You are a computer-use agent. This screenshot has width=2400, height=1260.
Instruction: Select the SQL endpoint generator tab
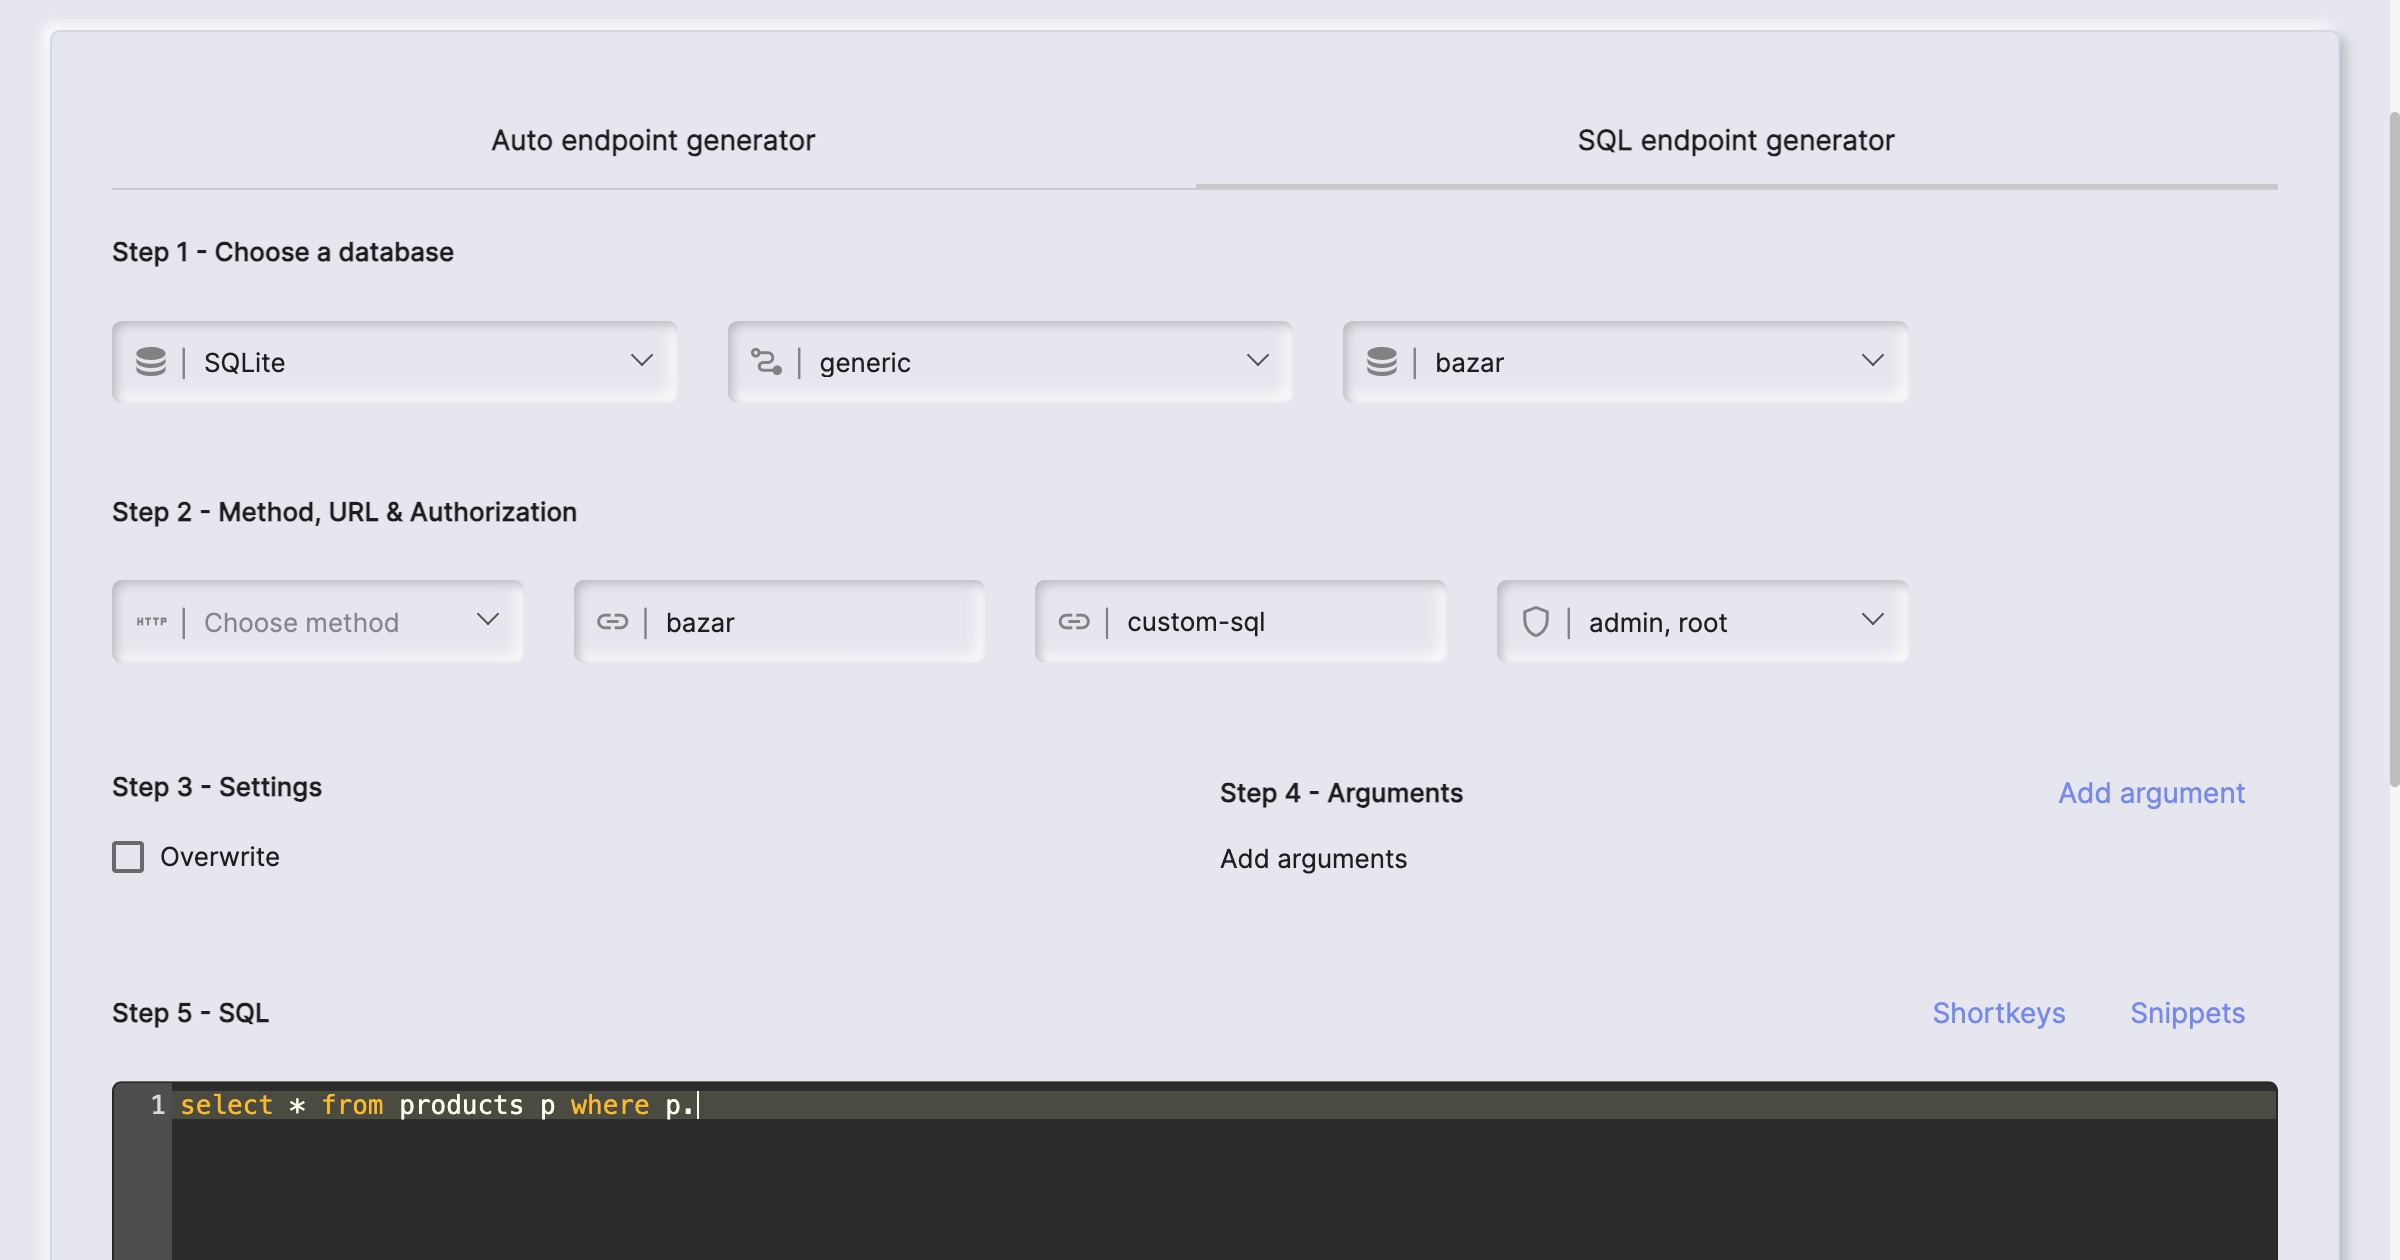point(1736,140)
